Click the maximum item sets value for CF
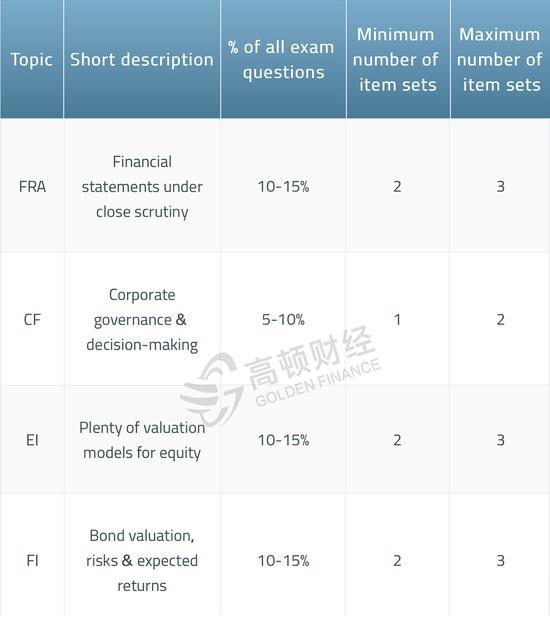The width and height of the screenshot is (550, 632). [x=500, y=320]
